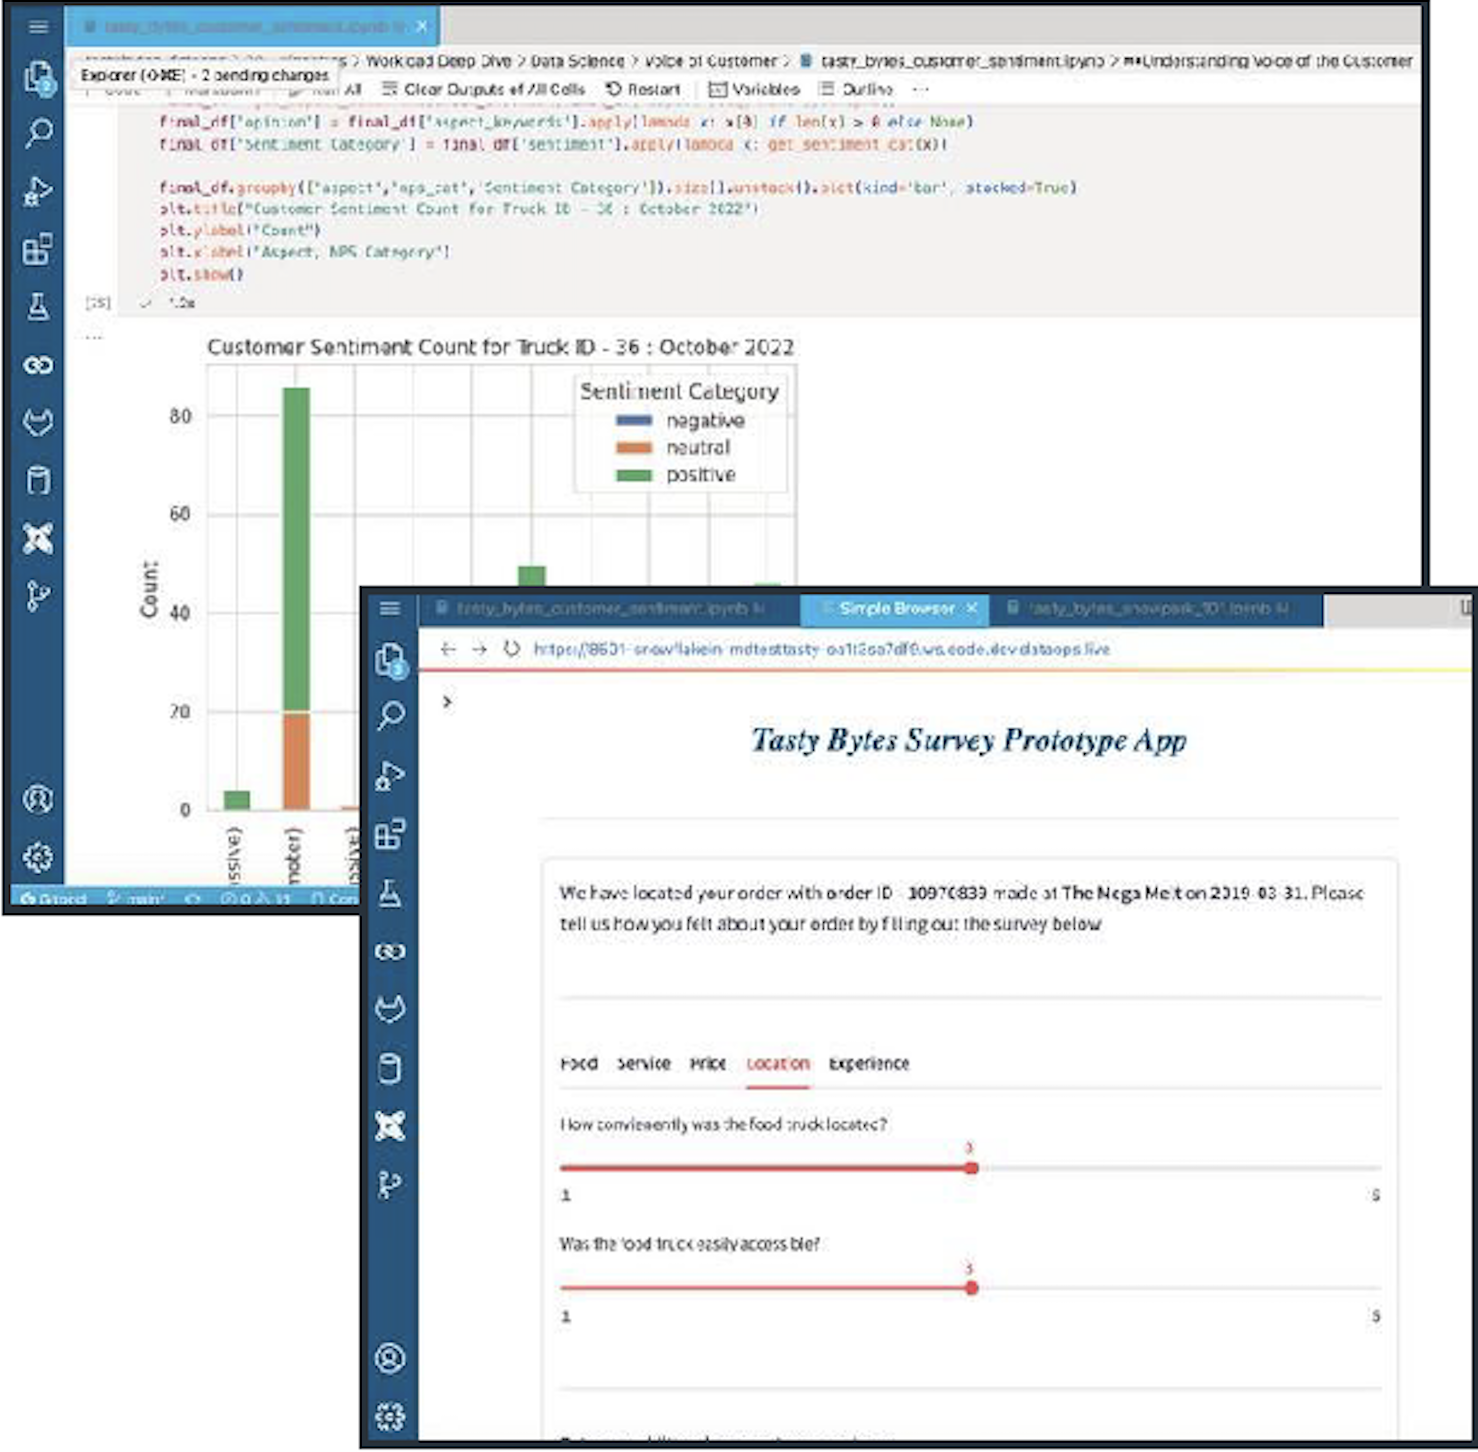The image size is (1478, 1452).
Task: Switch to Simple Browser tab
Action: pyautogui.click(x=895, y=608)
